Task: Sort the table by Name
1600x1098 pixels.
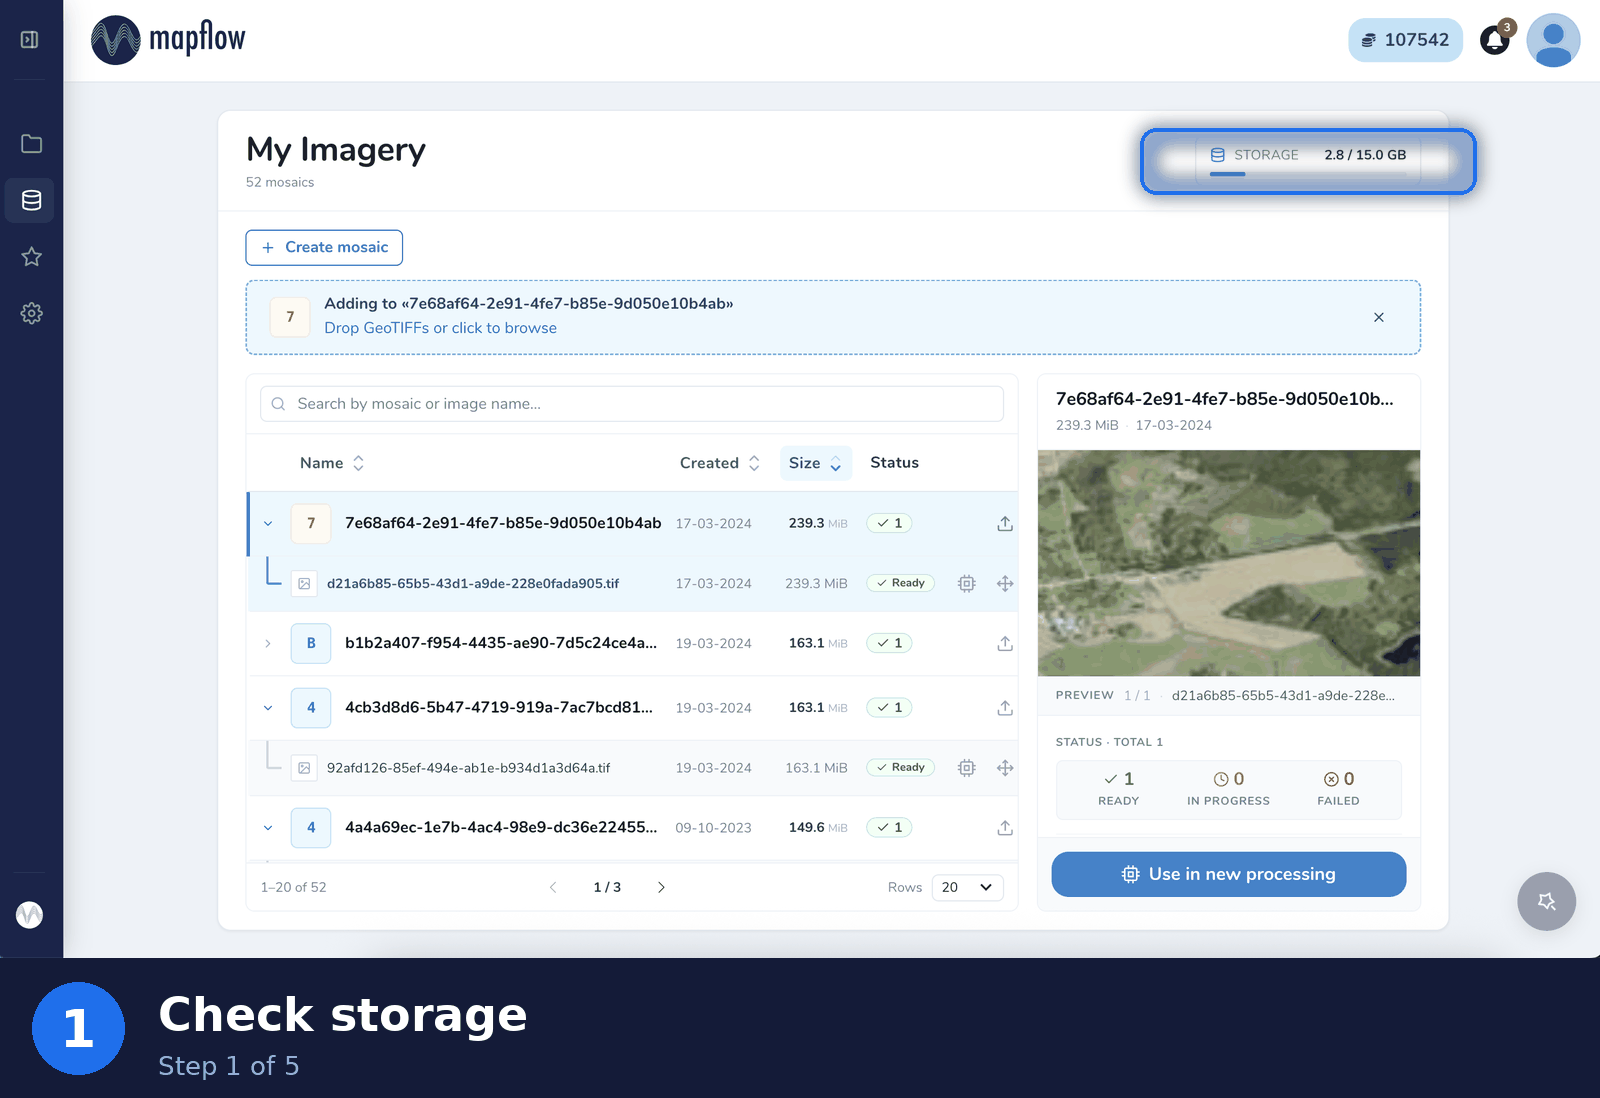Action: (x=332, y=463)
